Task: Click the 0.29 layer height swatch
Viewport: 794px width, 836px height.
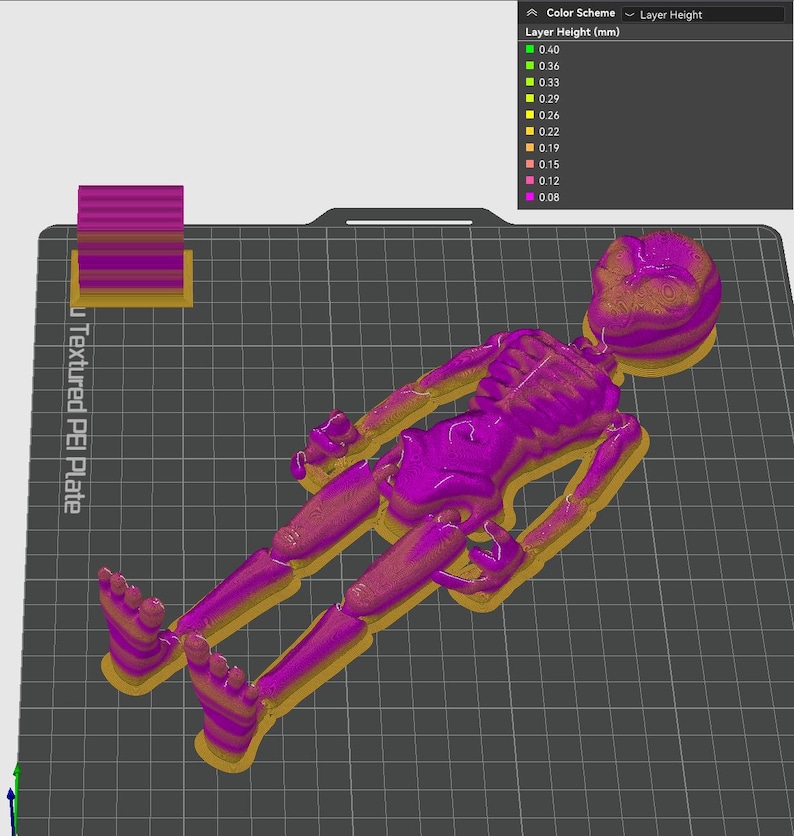Action: pyautogui.click(x=530, y=98)
